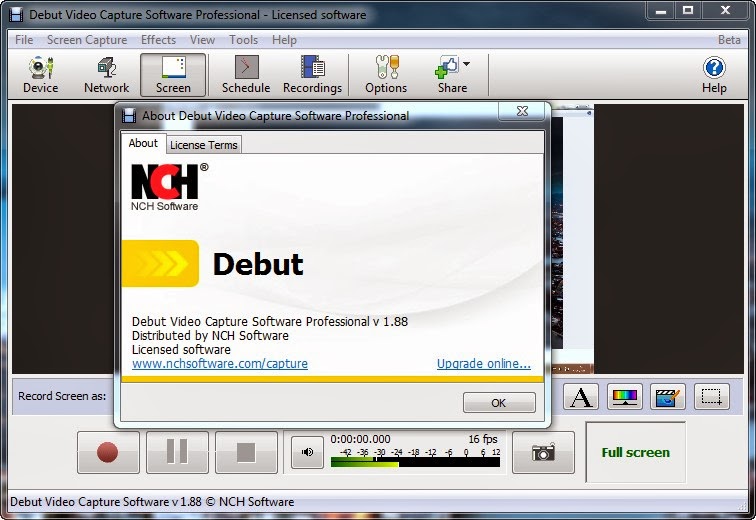
Task: Open color adjustments rainbow monitor icon
Action: (x=624, y=397)
